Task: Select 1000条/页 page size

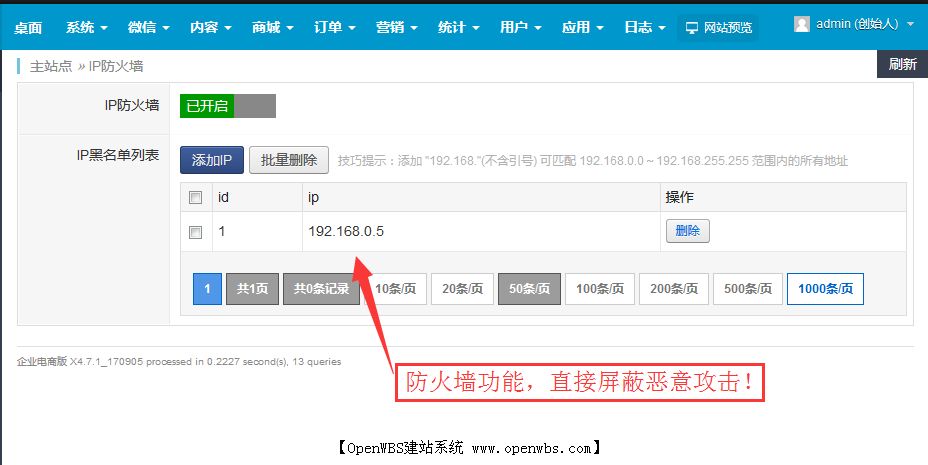Action: pyautogui.click(x=825, y=288)
